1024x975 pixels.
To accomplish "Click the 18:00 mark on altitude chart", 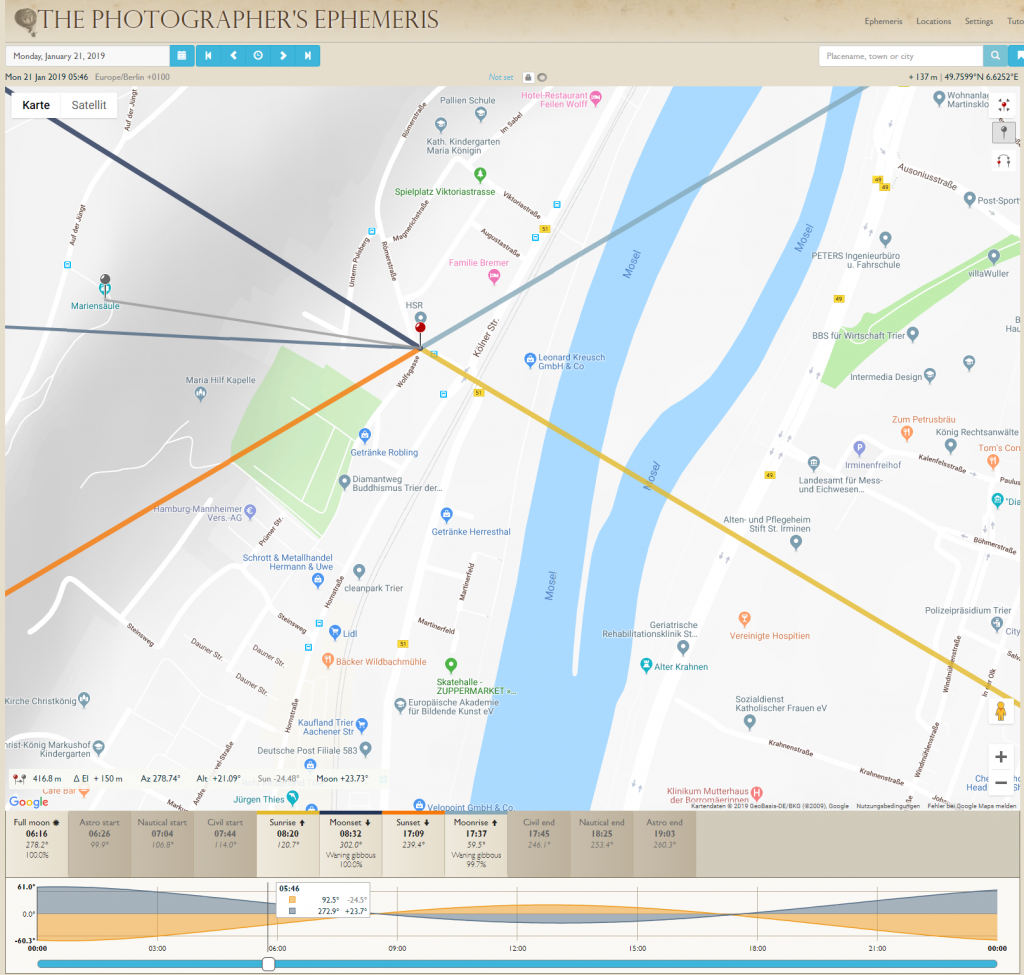I will pyautogui.click(x=758, y=948).
